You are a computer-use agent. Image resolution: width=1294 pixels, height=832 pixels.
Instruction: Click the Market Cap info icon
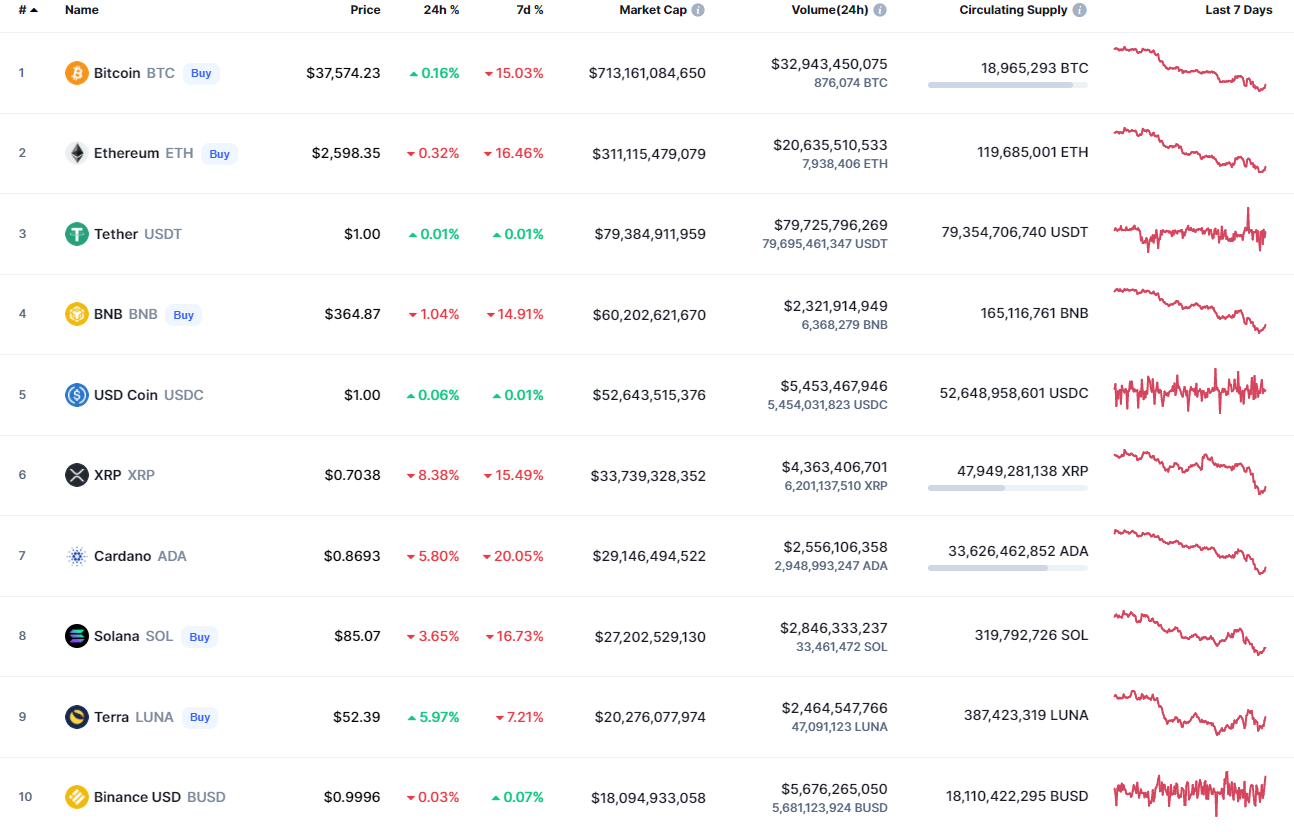pyautogui.click(x=698, y=10)
